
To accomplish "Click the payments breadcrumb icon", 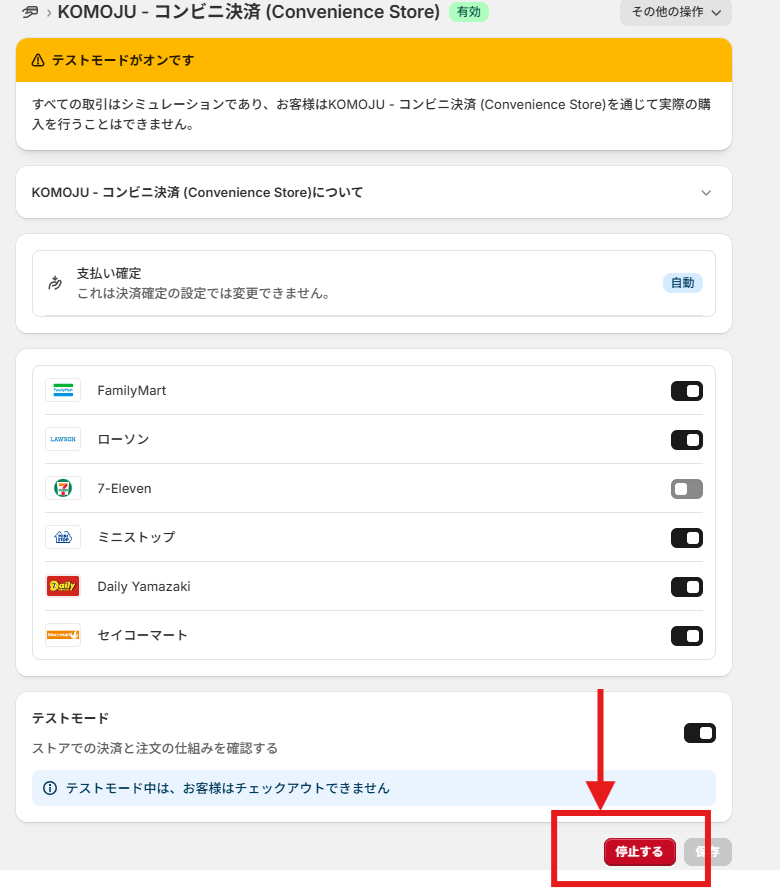I will 30,12.
